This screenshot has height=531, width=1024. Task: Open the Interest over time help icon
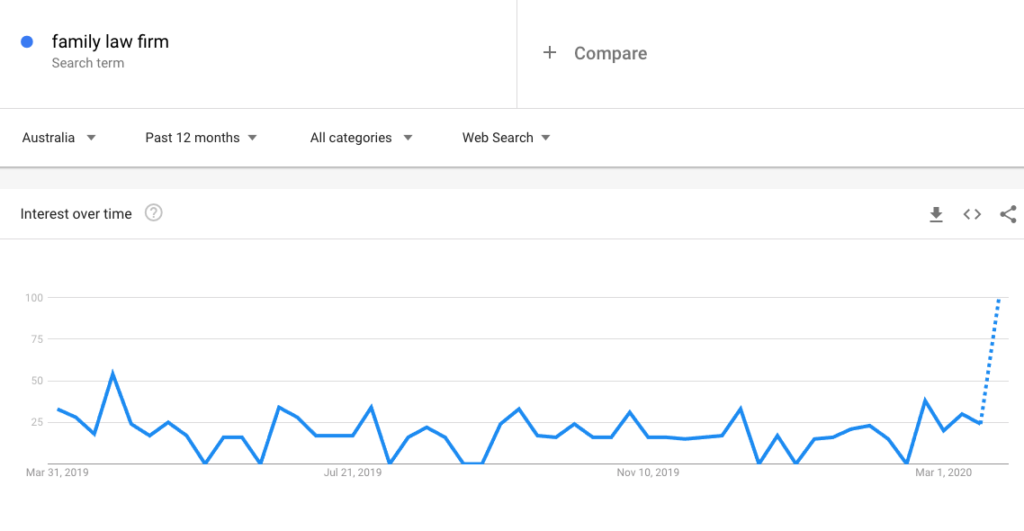[x=153, y=213]
